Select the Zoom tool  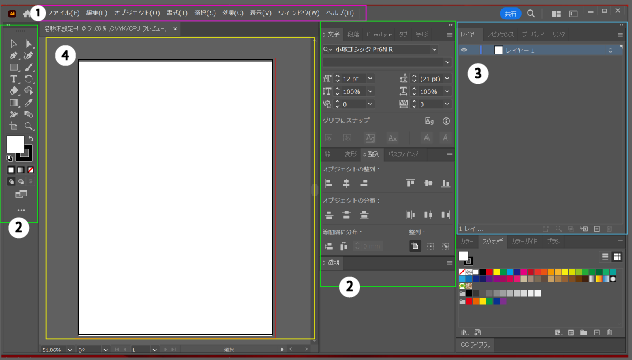pyautogui.click(x=28, y=126)
